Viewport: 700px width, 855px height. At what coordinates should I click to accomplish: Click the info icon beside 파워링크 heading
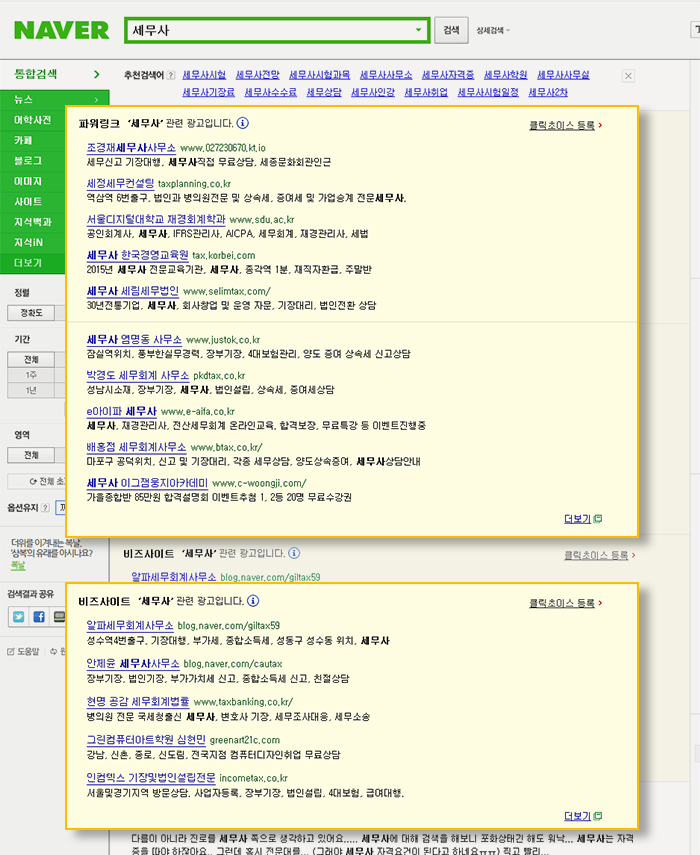click(x=243, y=123)
